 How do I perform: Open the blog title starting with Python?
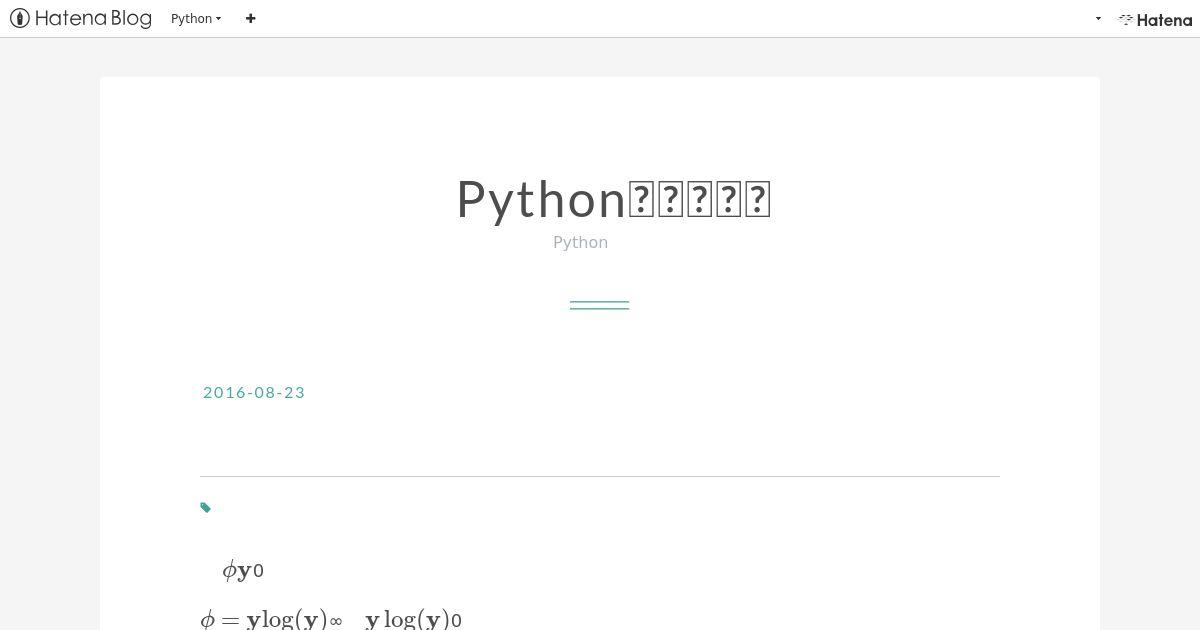[613, 199]
